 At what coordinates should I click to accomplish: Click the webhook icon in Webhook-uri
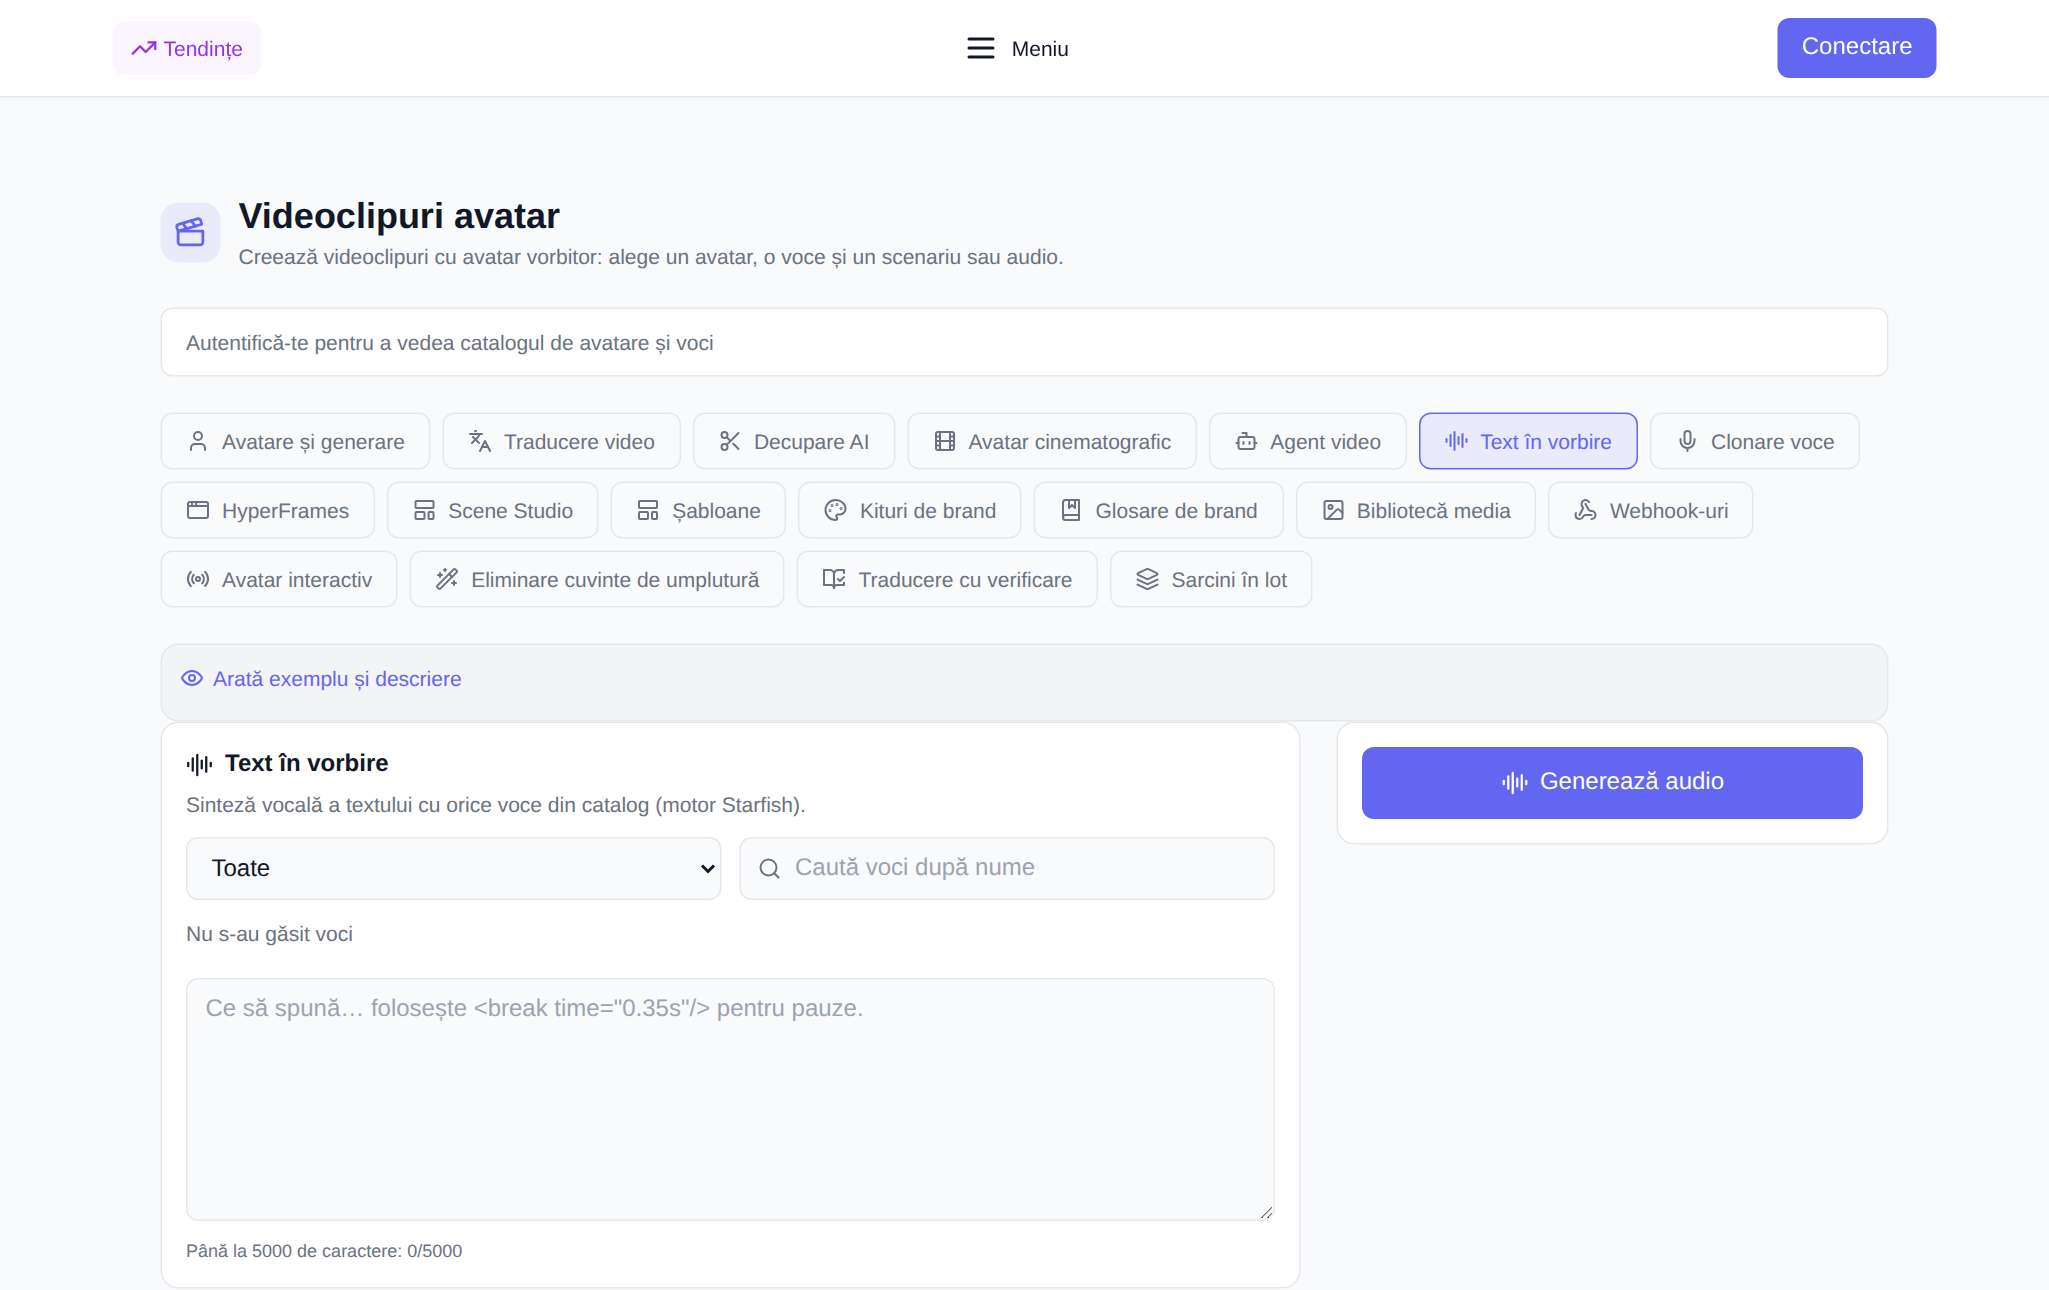click(x=1585, y=510)
